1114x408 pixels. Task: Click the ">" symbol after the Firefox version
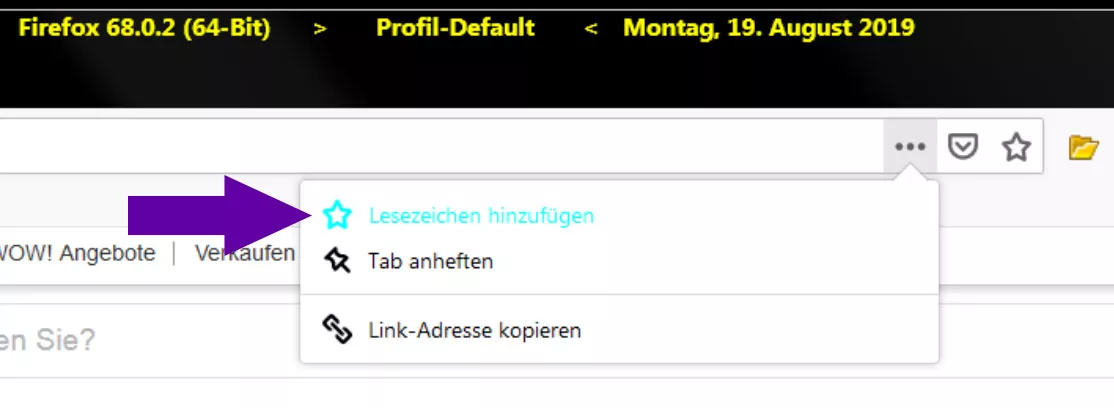point(320,30)
